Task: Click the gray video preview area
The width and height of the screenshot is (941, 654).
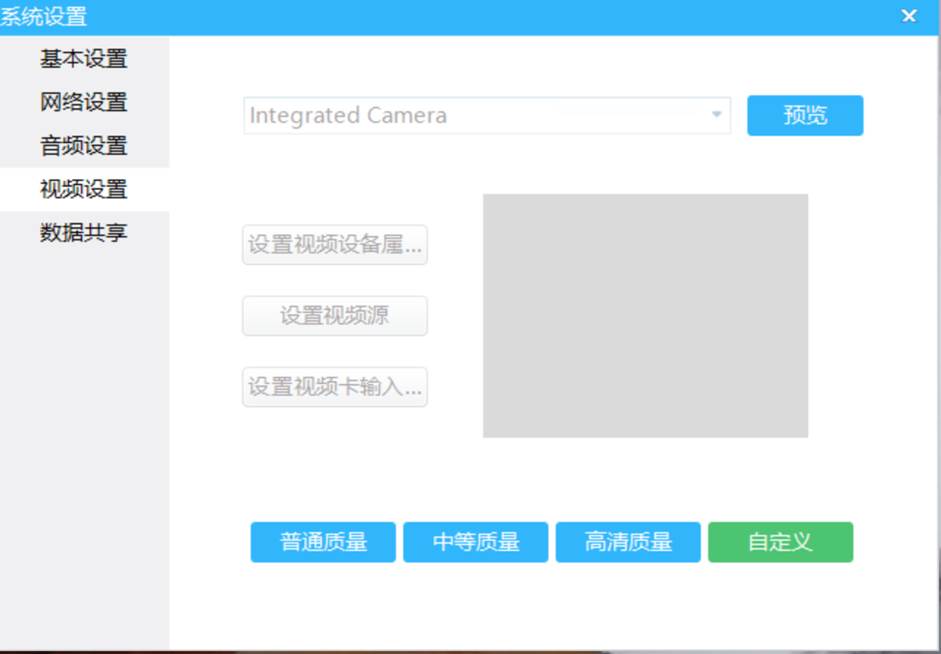Action: (x=645, y=316)
